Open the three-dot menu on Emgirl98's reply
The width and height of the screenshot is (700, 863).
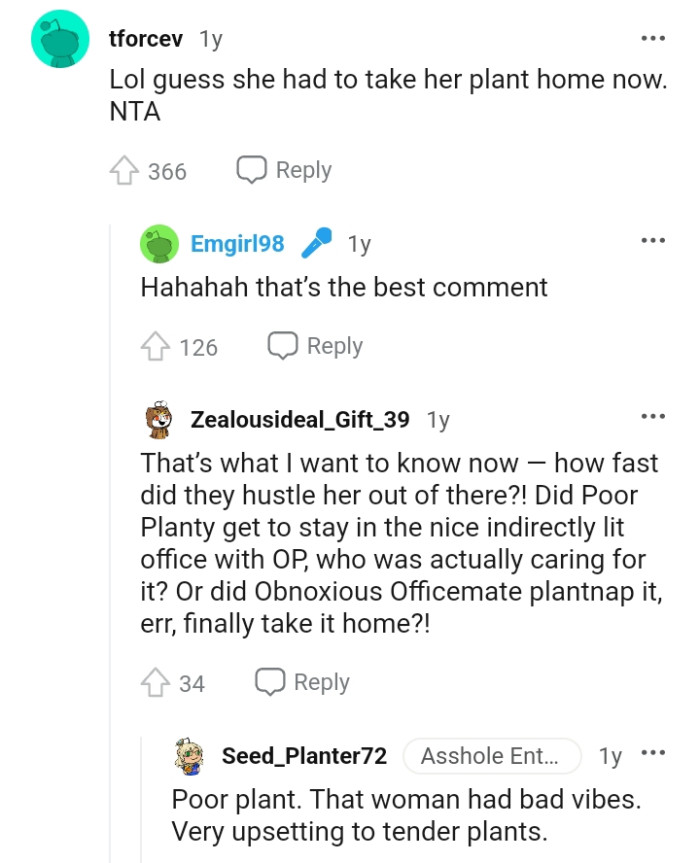pyautogui.click(x=652, y=240)
